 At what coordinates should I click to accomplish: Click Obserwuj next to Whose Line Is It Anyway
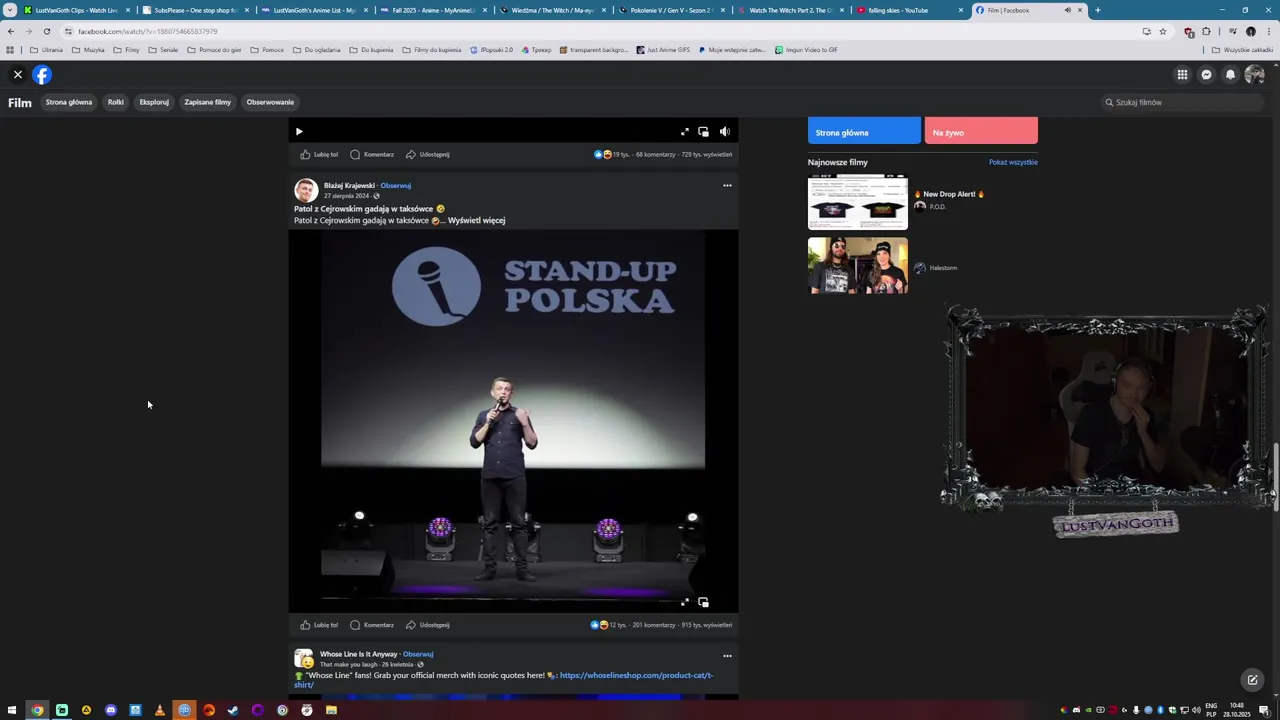click(x=418, y=654)
